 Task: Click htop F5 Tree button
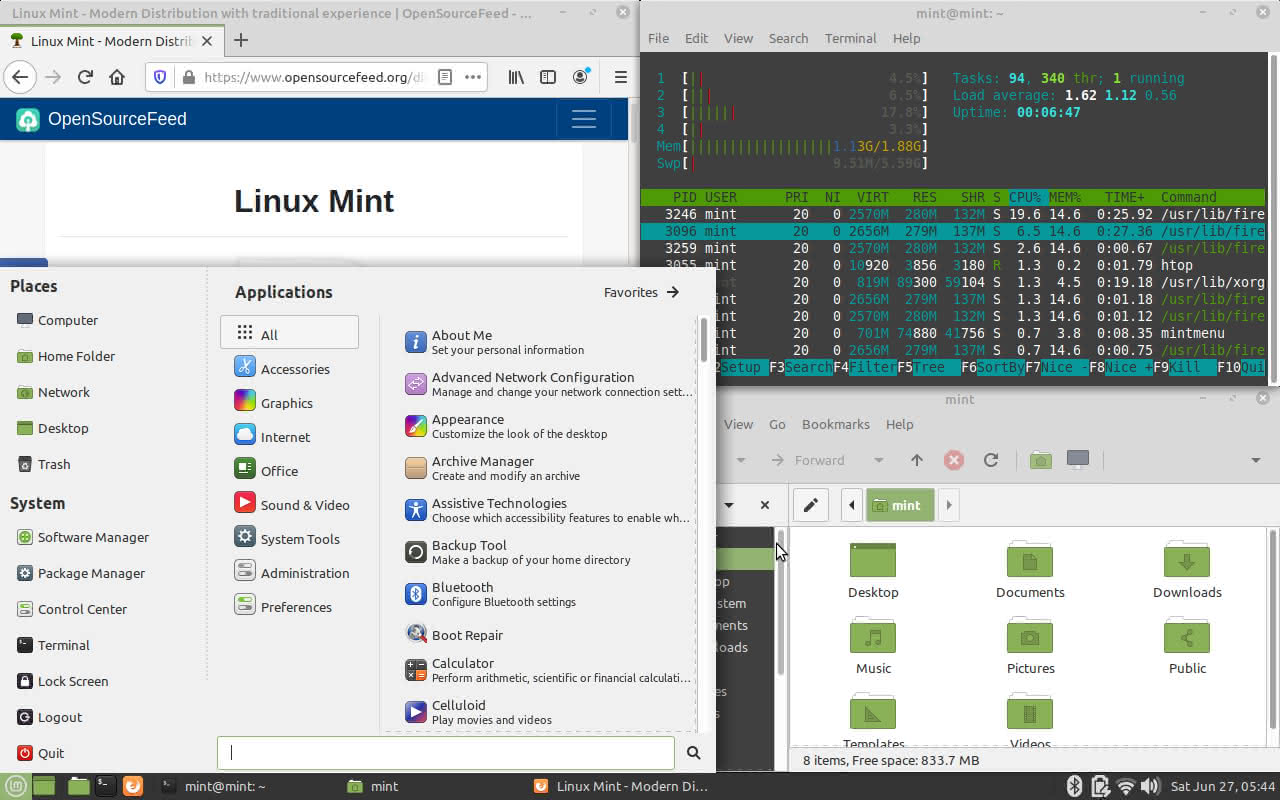[x=929, y=367]
